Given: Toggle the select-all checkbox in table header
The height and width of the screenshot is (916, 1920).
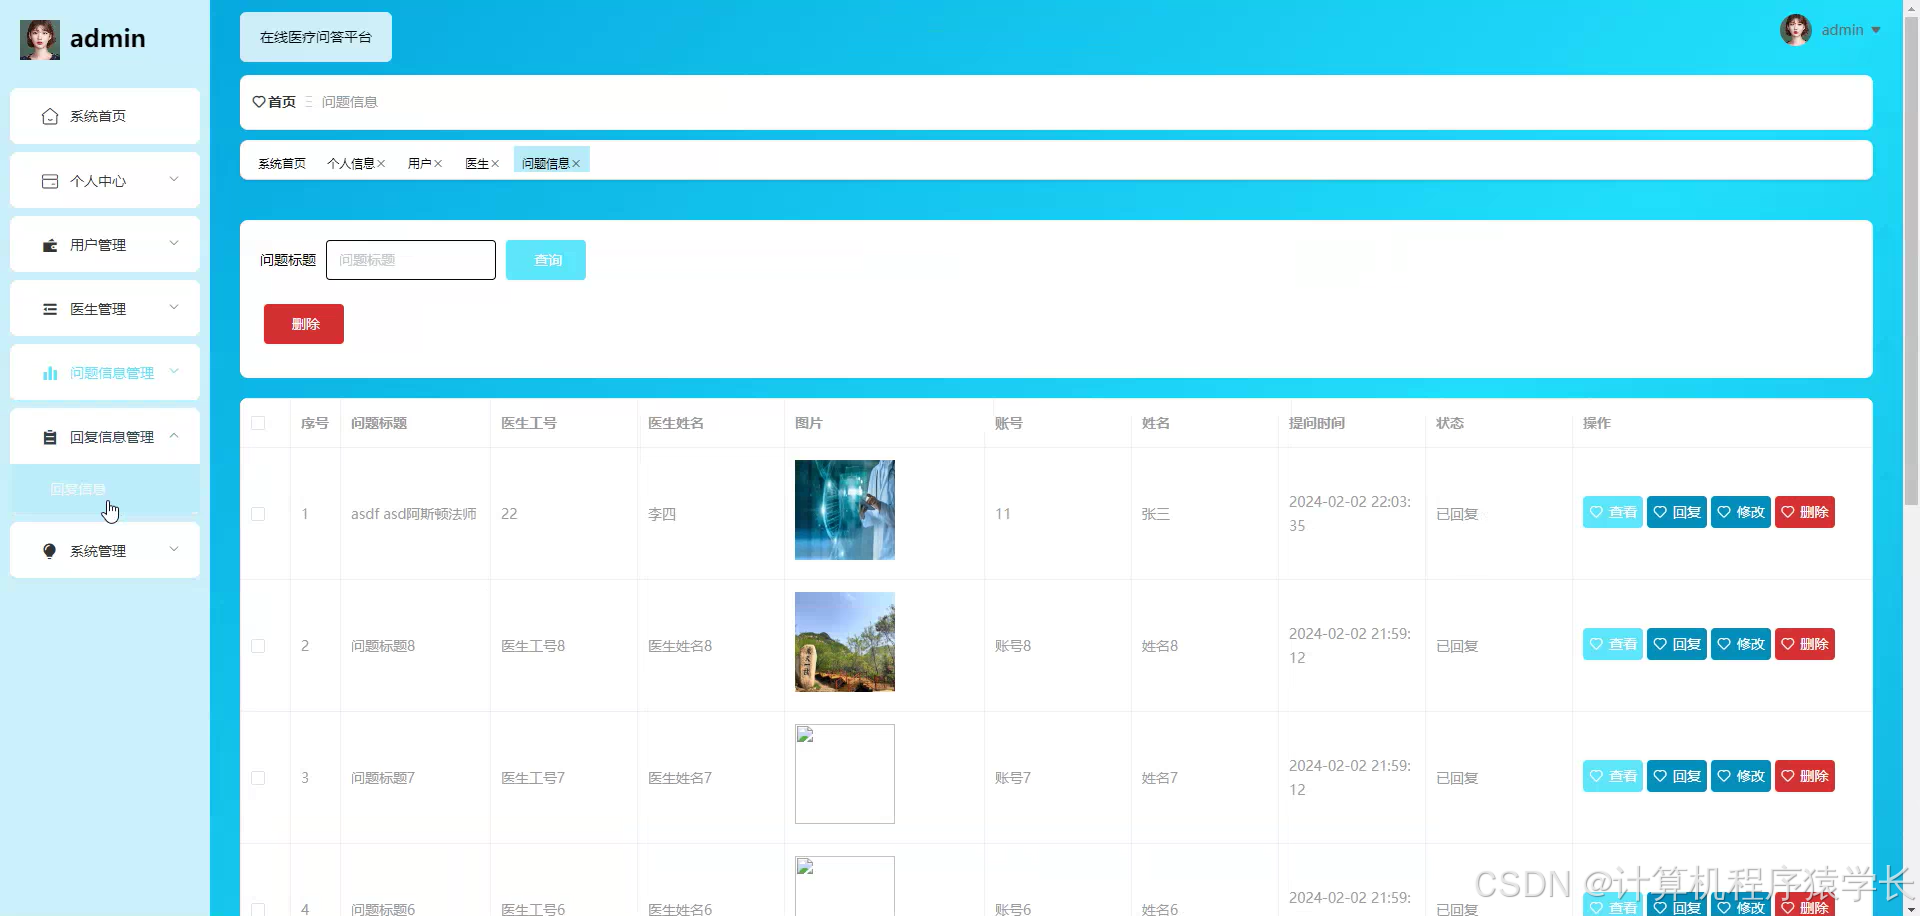Looking at the screenshot, I should pyautogui.click(x=258, y=423).
